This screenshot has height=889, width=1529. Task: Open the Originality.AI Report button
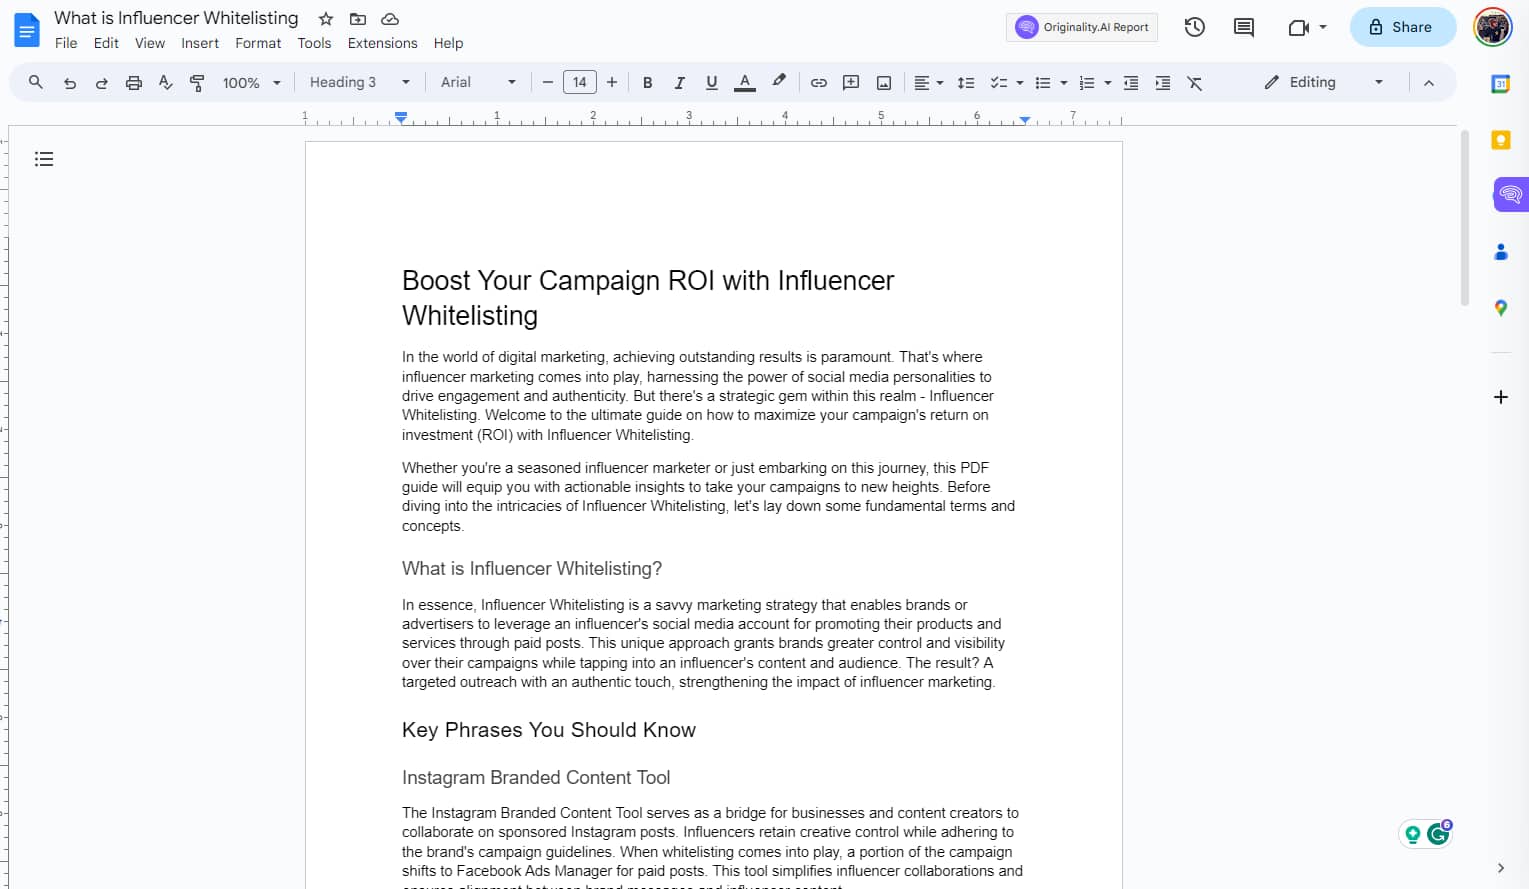[1082, 27]
